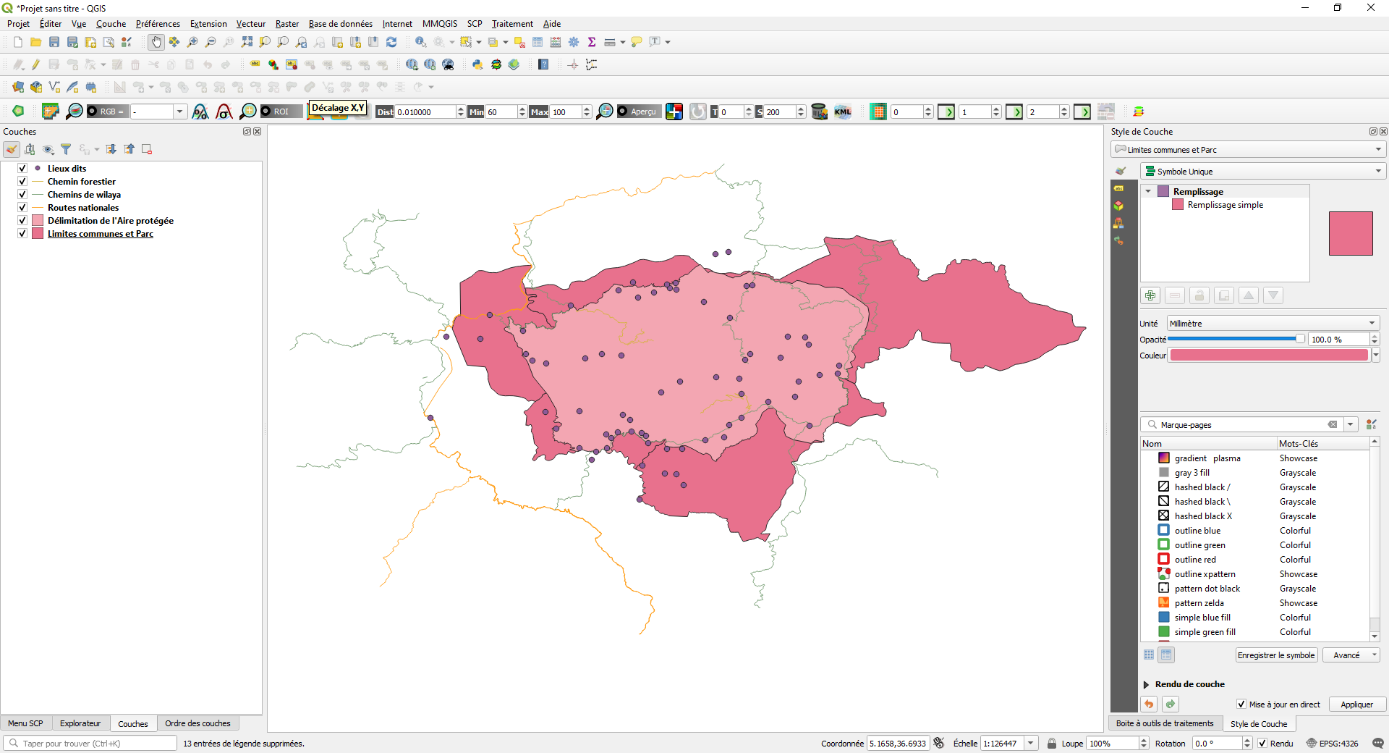Screen dimensions: 1389x753
Task: Click the Couleur fill color swatch
Action: tap(1268, 355)
